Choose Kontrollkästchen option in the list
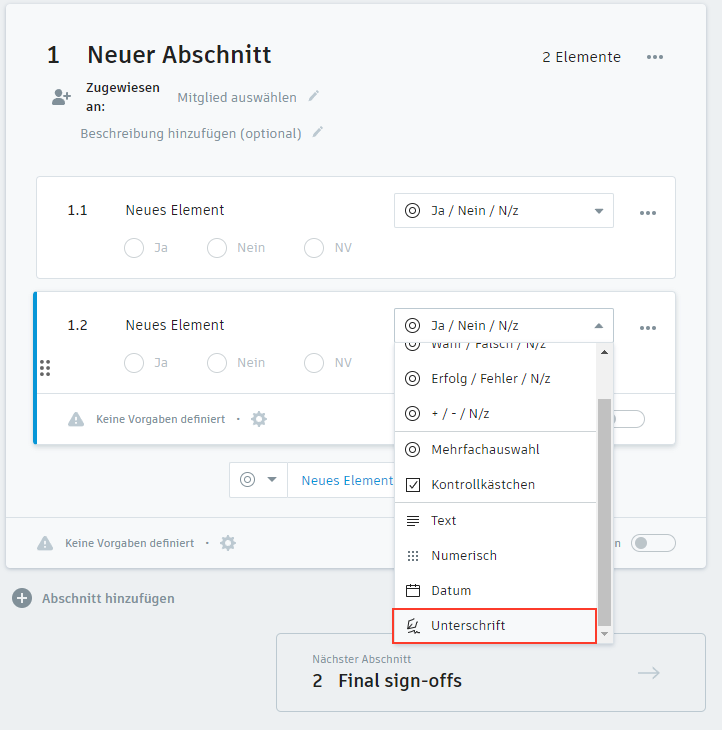The height and width of the screenshot is (730, 722). click(483, 485)
